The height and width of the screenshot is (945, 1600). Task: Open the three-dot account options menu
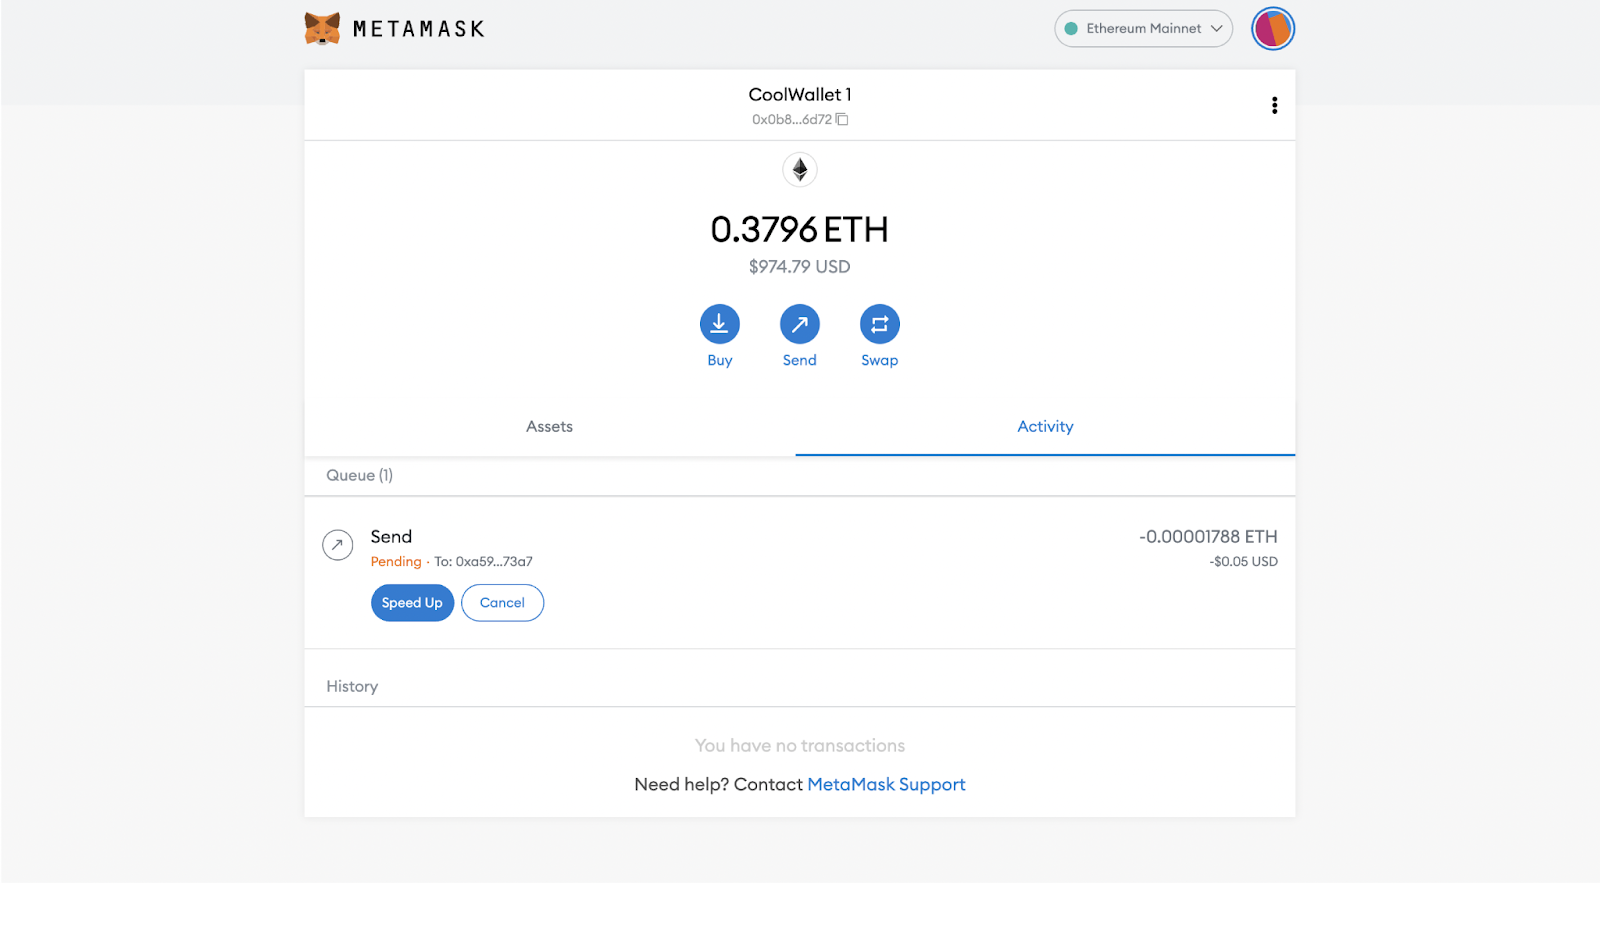click(1274, 105)
